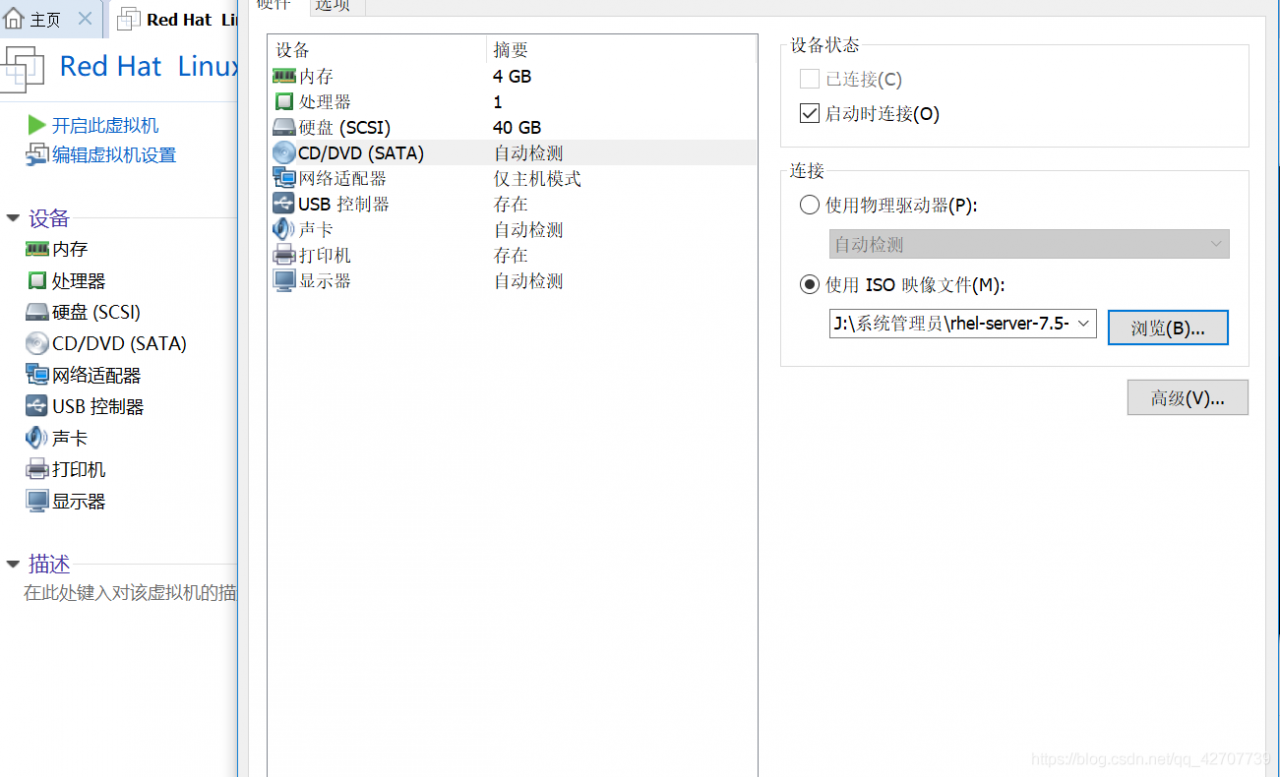Click the sound card speaker icon in the dialog list
The image size is (1280, 777).
pos(284,229)
